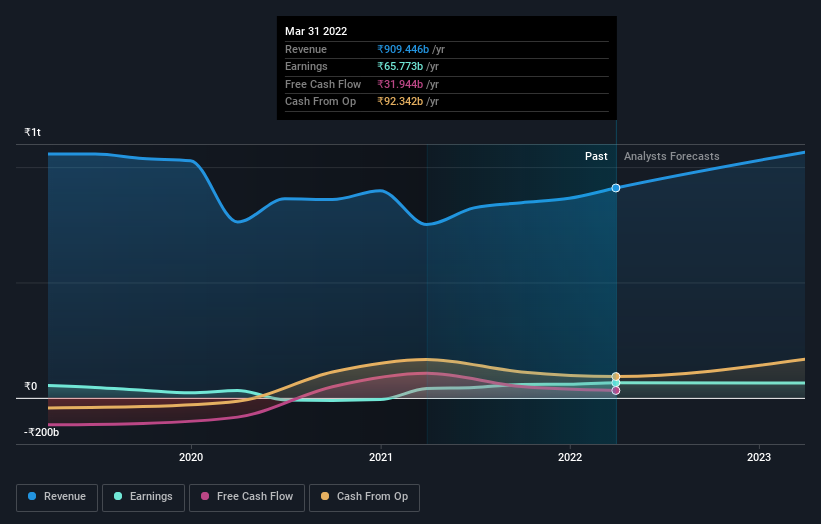Click the -₹200b y-axis label

pyautogui.click(x=41, y=432)
